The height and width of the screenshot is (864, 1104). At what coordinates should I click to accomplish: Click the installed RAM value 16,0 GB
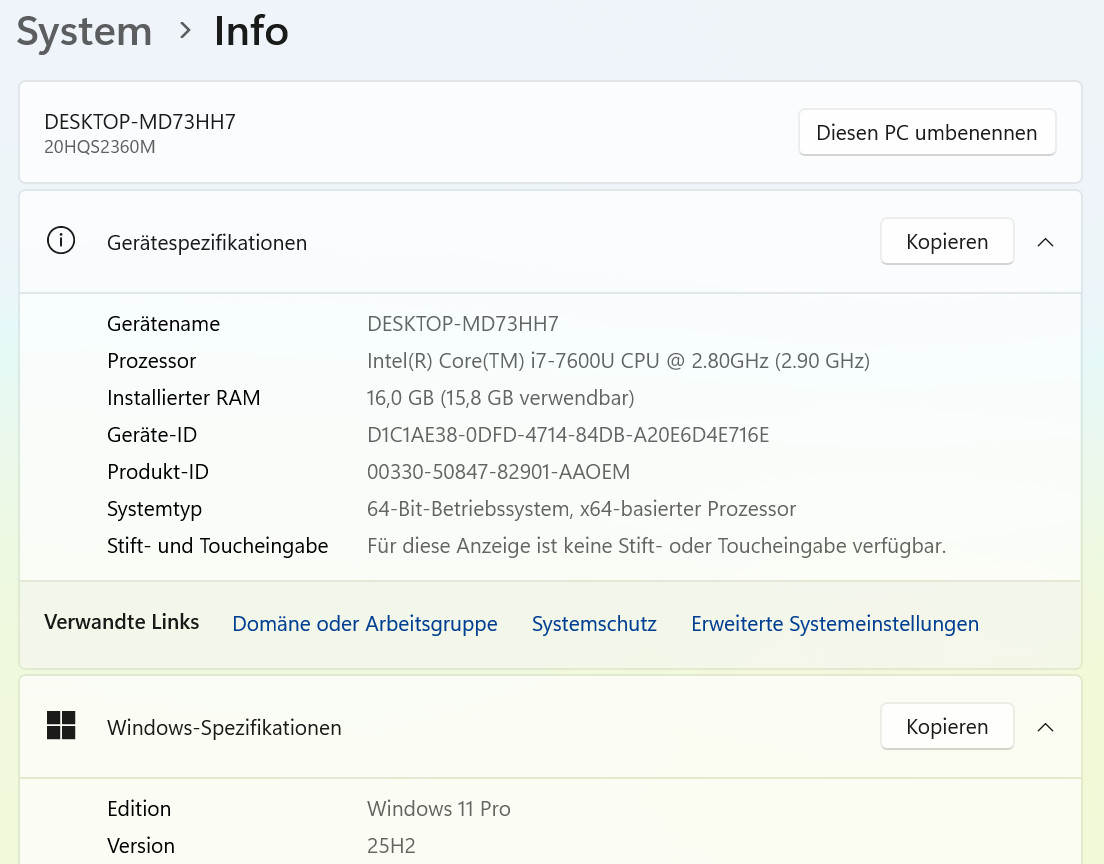point(500,398)
